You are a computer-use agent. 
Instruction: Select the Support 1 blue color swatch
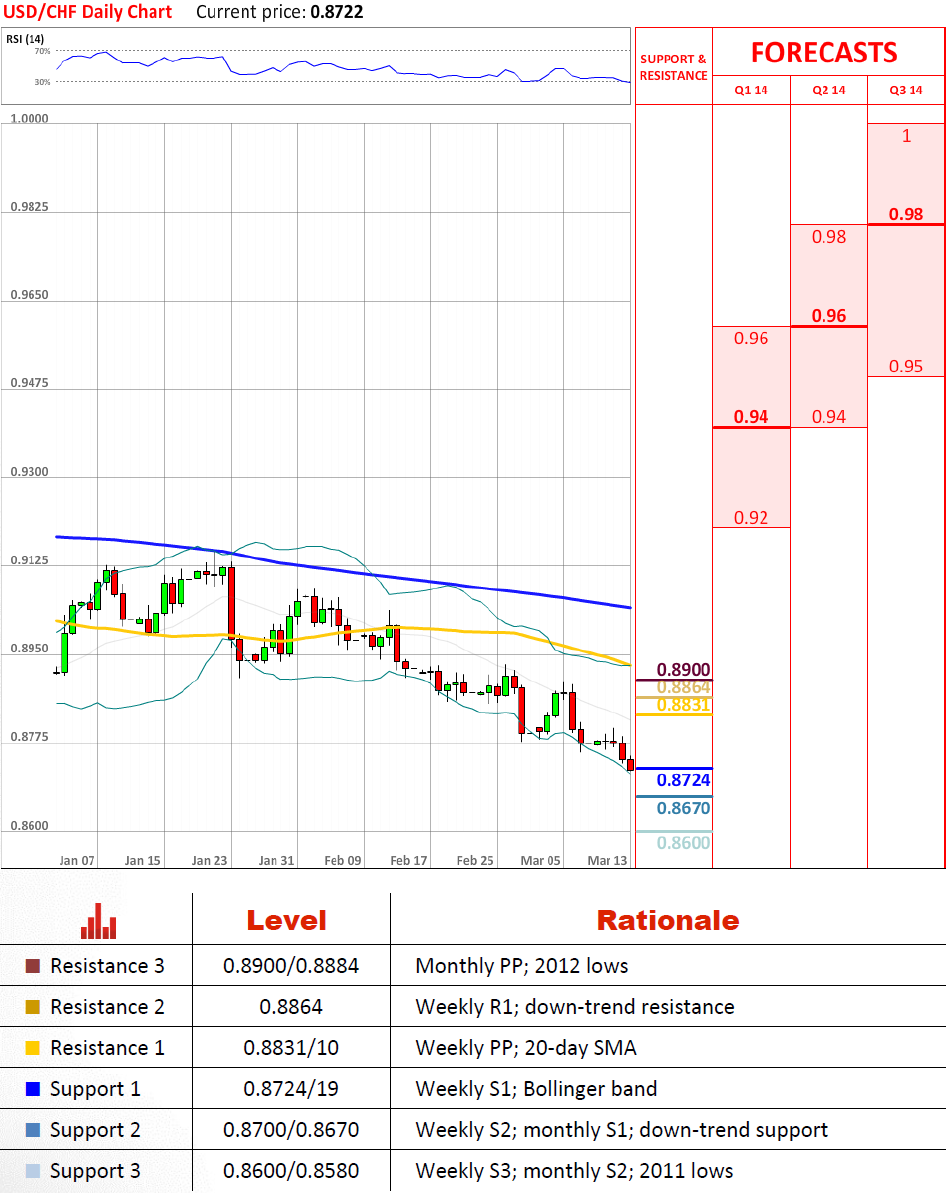[x=32, y=1089]
